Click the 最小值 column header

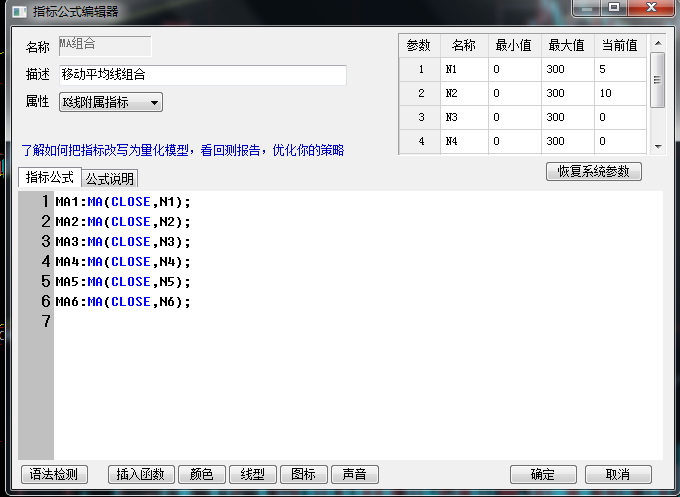tap(515, 45)
